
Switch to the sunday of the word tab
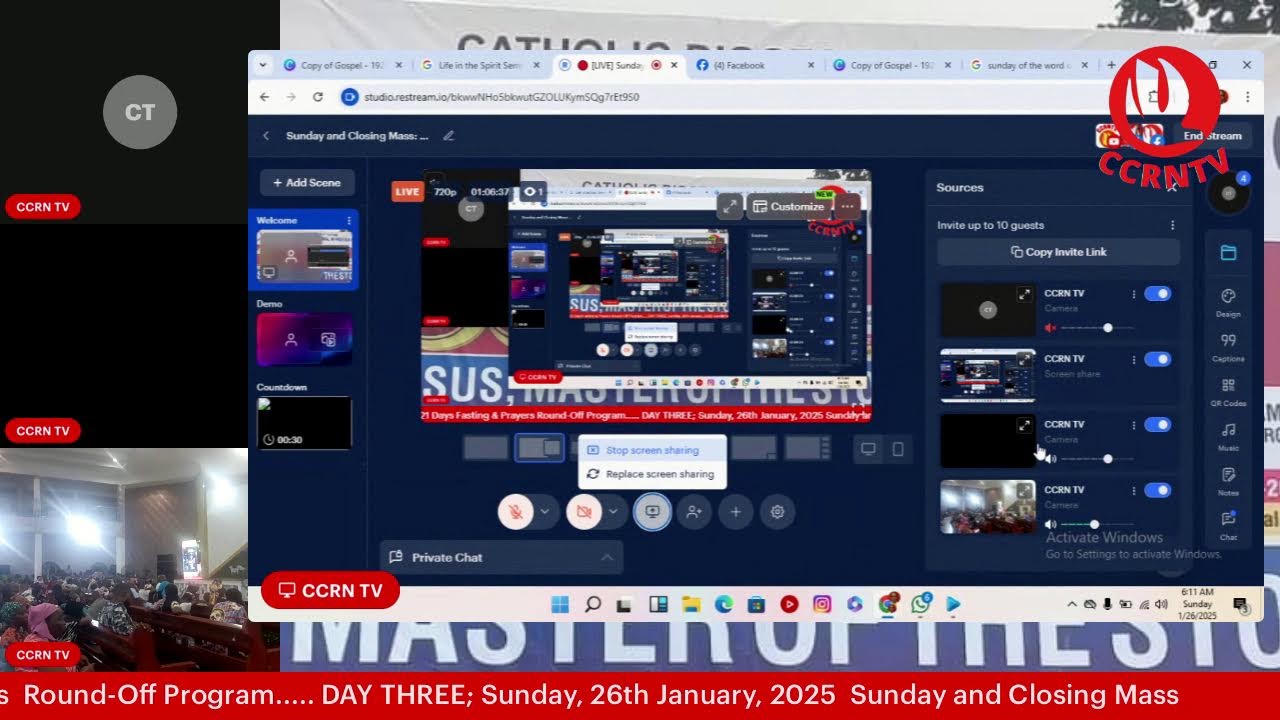click(1029, 65)
